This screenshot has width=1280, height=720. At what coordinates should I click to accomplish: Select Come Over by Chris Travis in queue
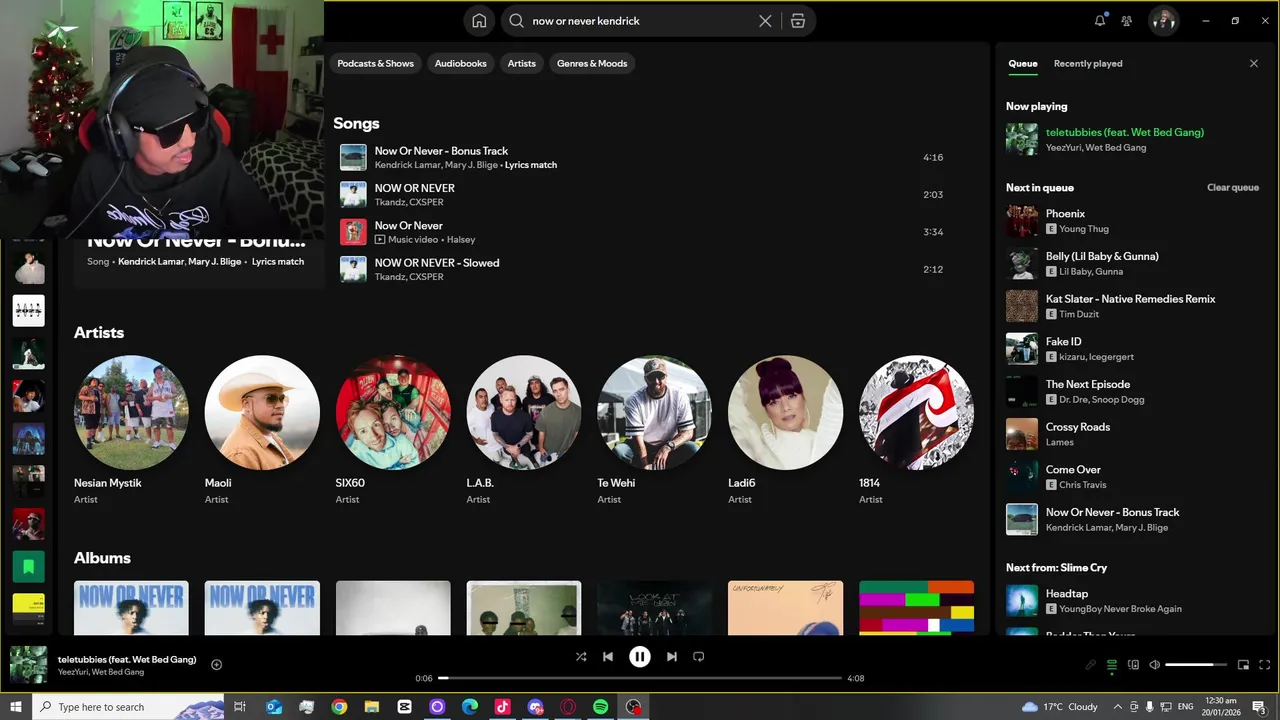tap(1133, 477)
